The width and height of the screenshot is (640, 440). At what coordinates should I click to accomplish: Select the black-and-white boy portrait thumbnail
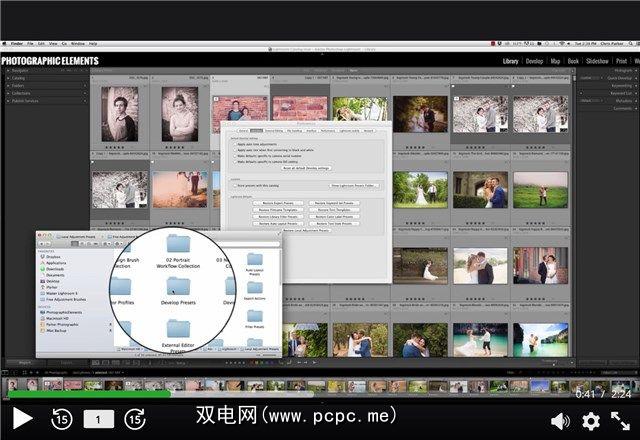tap(120, 114)
